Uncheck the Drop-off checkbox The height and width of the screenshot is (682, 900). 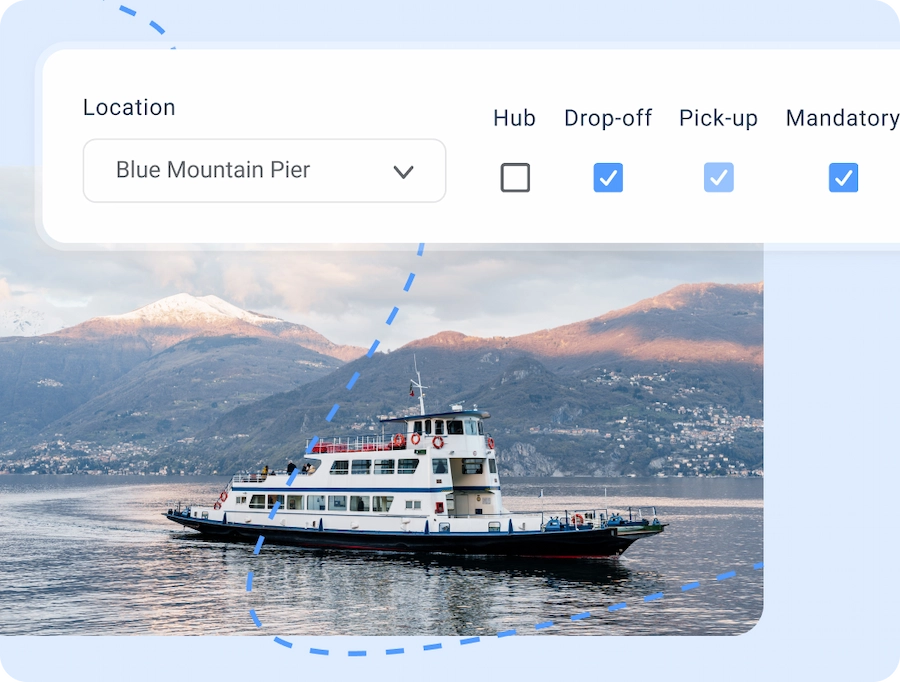(x=608, y=177)
